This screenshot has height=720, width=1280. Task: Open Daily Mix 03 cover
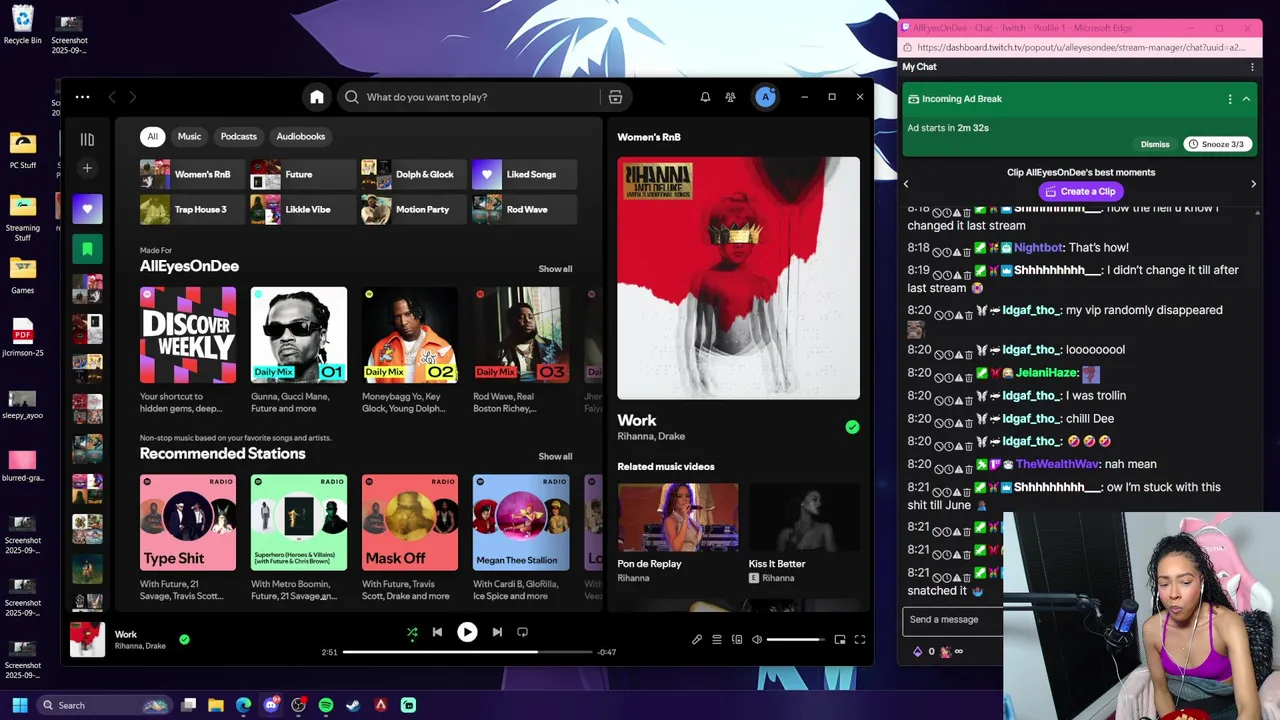[x=521, y=335]
